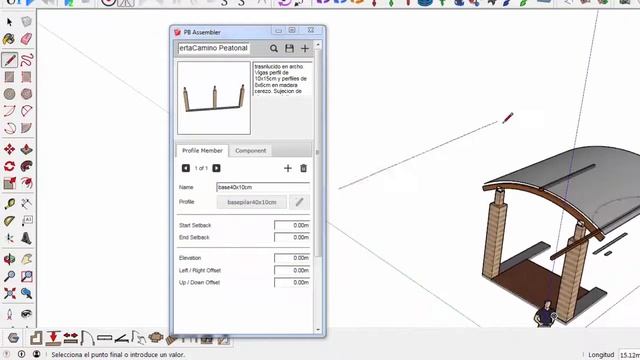Click the search icon in PB Assembler

[x=273, y=49]
